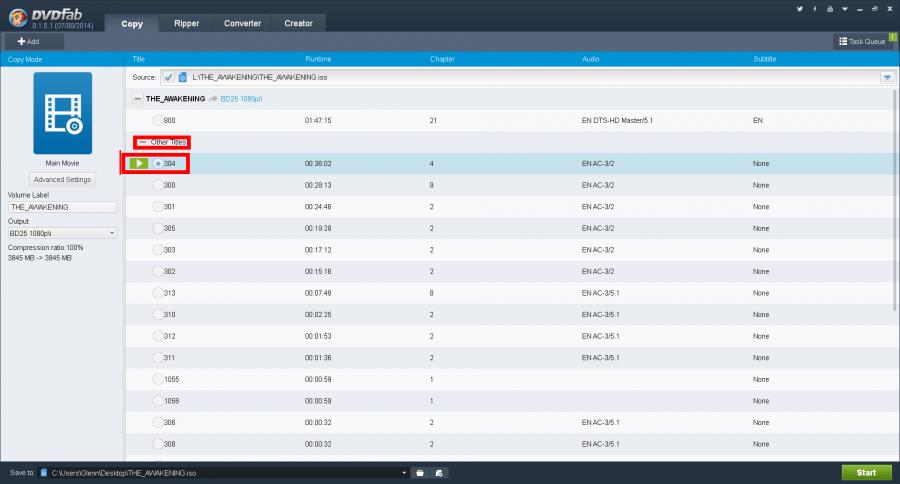Toggle the Source checkbox
The width and height of the screenshot is (900, 484).
click(x=168, y=77)
